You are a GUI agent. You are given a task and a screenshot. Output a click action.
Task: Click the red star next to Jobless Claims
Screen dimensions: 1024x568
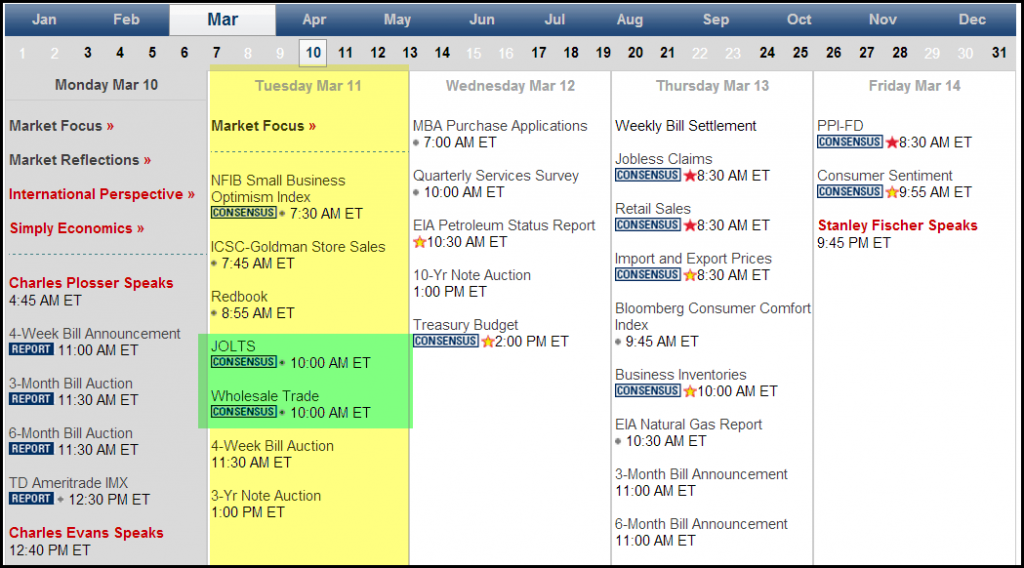pos(690,176)
